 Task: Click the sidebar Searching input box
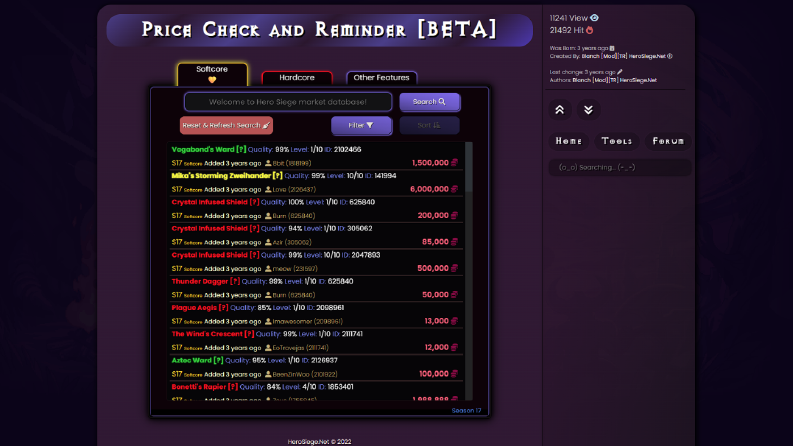click(x=620, y=167)
